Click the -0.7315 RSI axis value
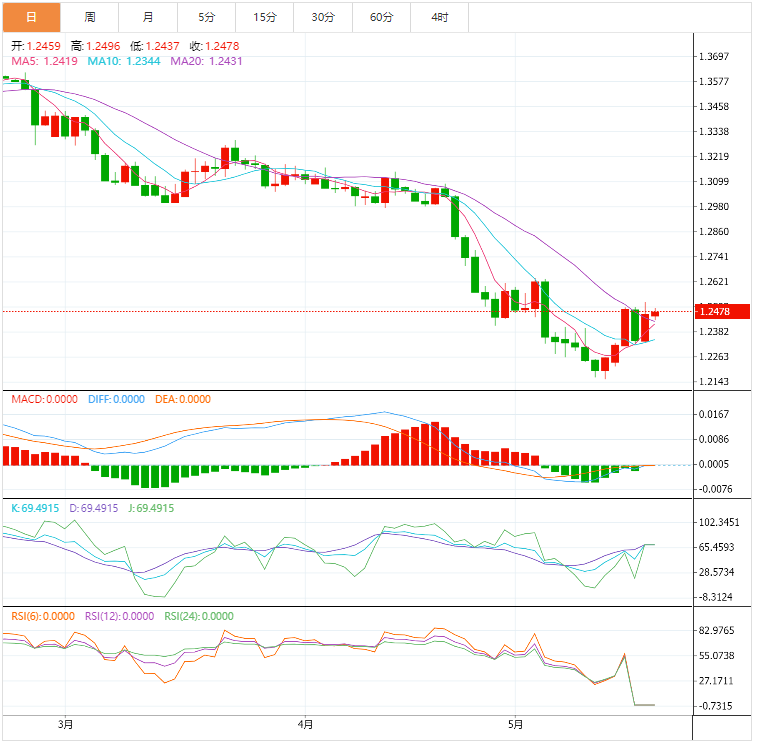The image size is (758, 746). tap(715, 706)
